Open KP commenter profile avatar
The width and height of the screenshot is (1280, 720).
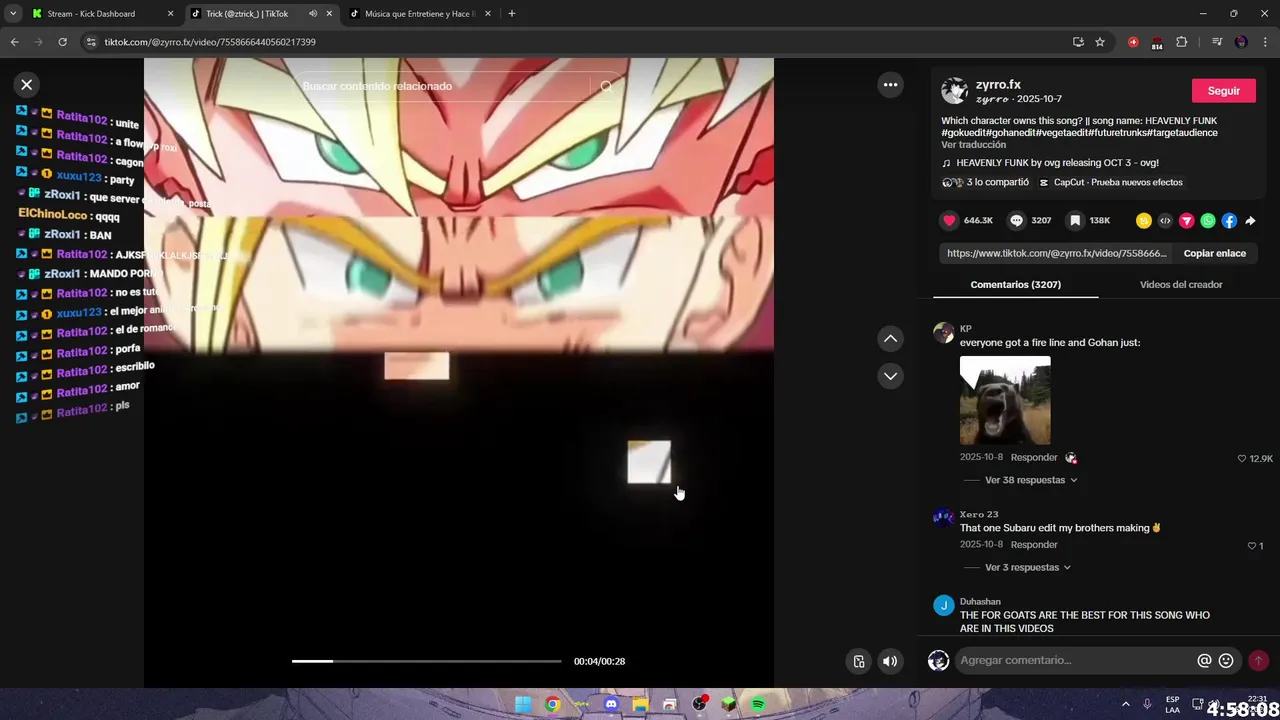point(943,333)
